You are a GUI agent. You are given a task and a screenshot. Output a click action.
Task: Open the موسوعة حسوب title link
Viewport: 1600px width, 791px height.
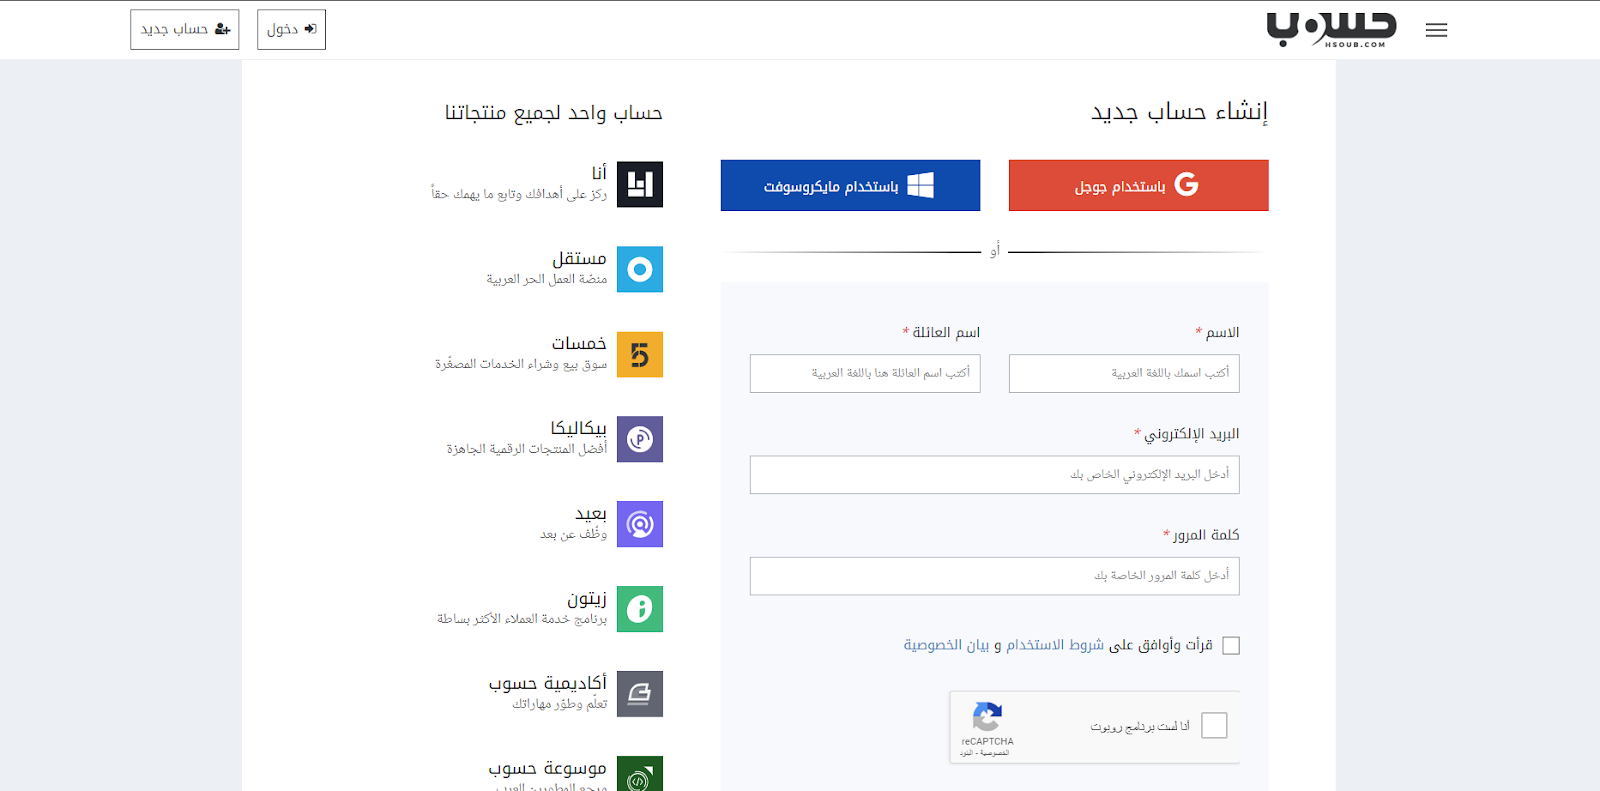tap(547, 768)
